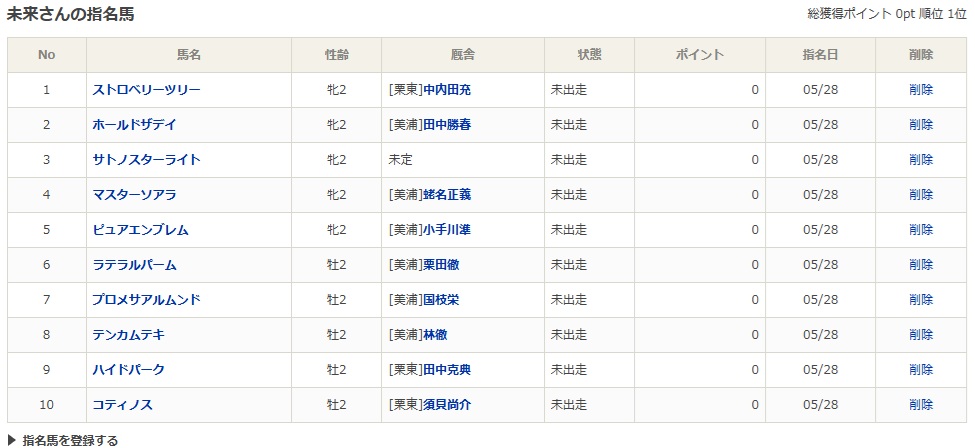Click row number 7 cell
The width and height of the screenshot is (975, 448).
click(x=47, y=299)
